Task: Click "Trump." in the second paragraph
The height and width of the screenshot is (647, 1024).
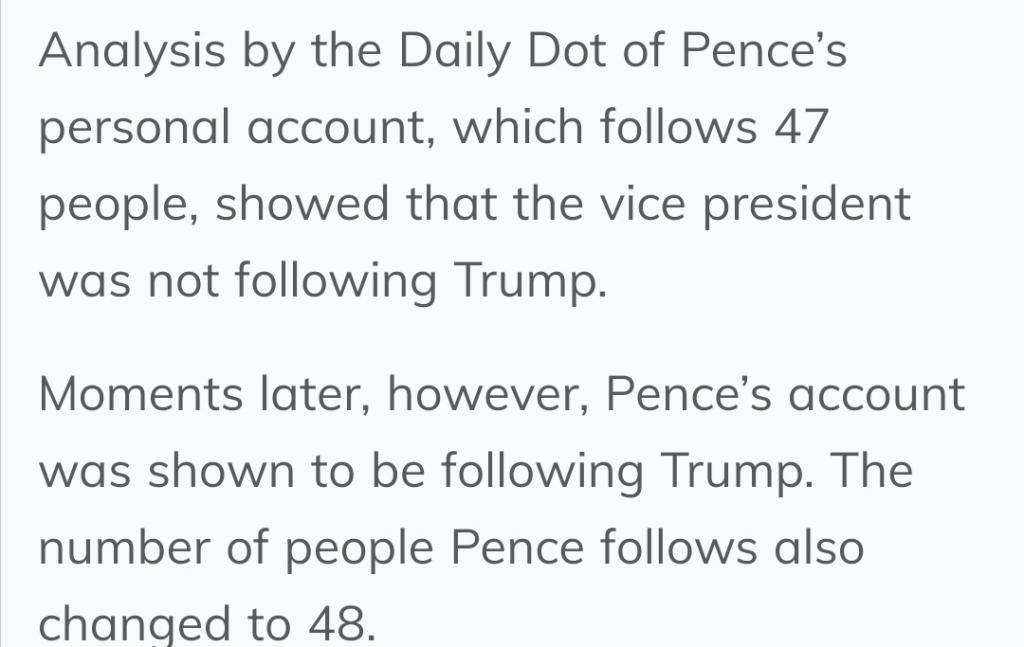Action: click(x=730, y=471)
